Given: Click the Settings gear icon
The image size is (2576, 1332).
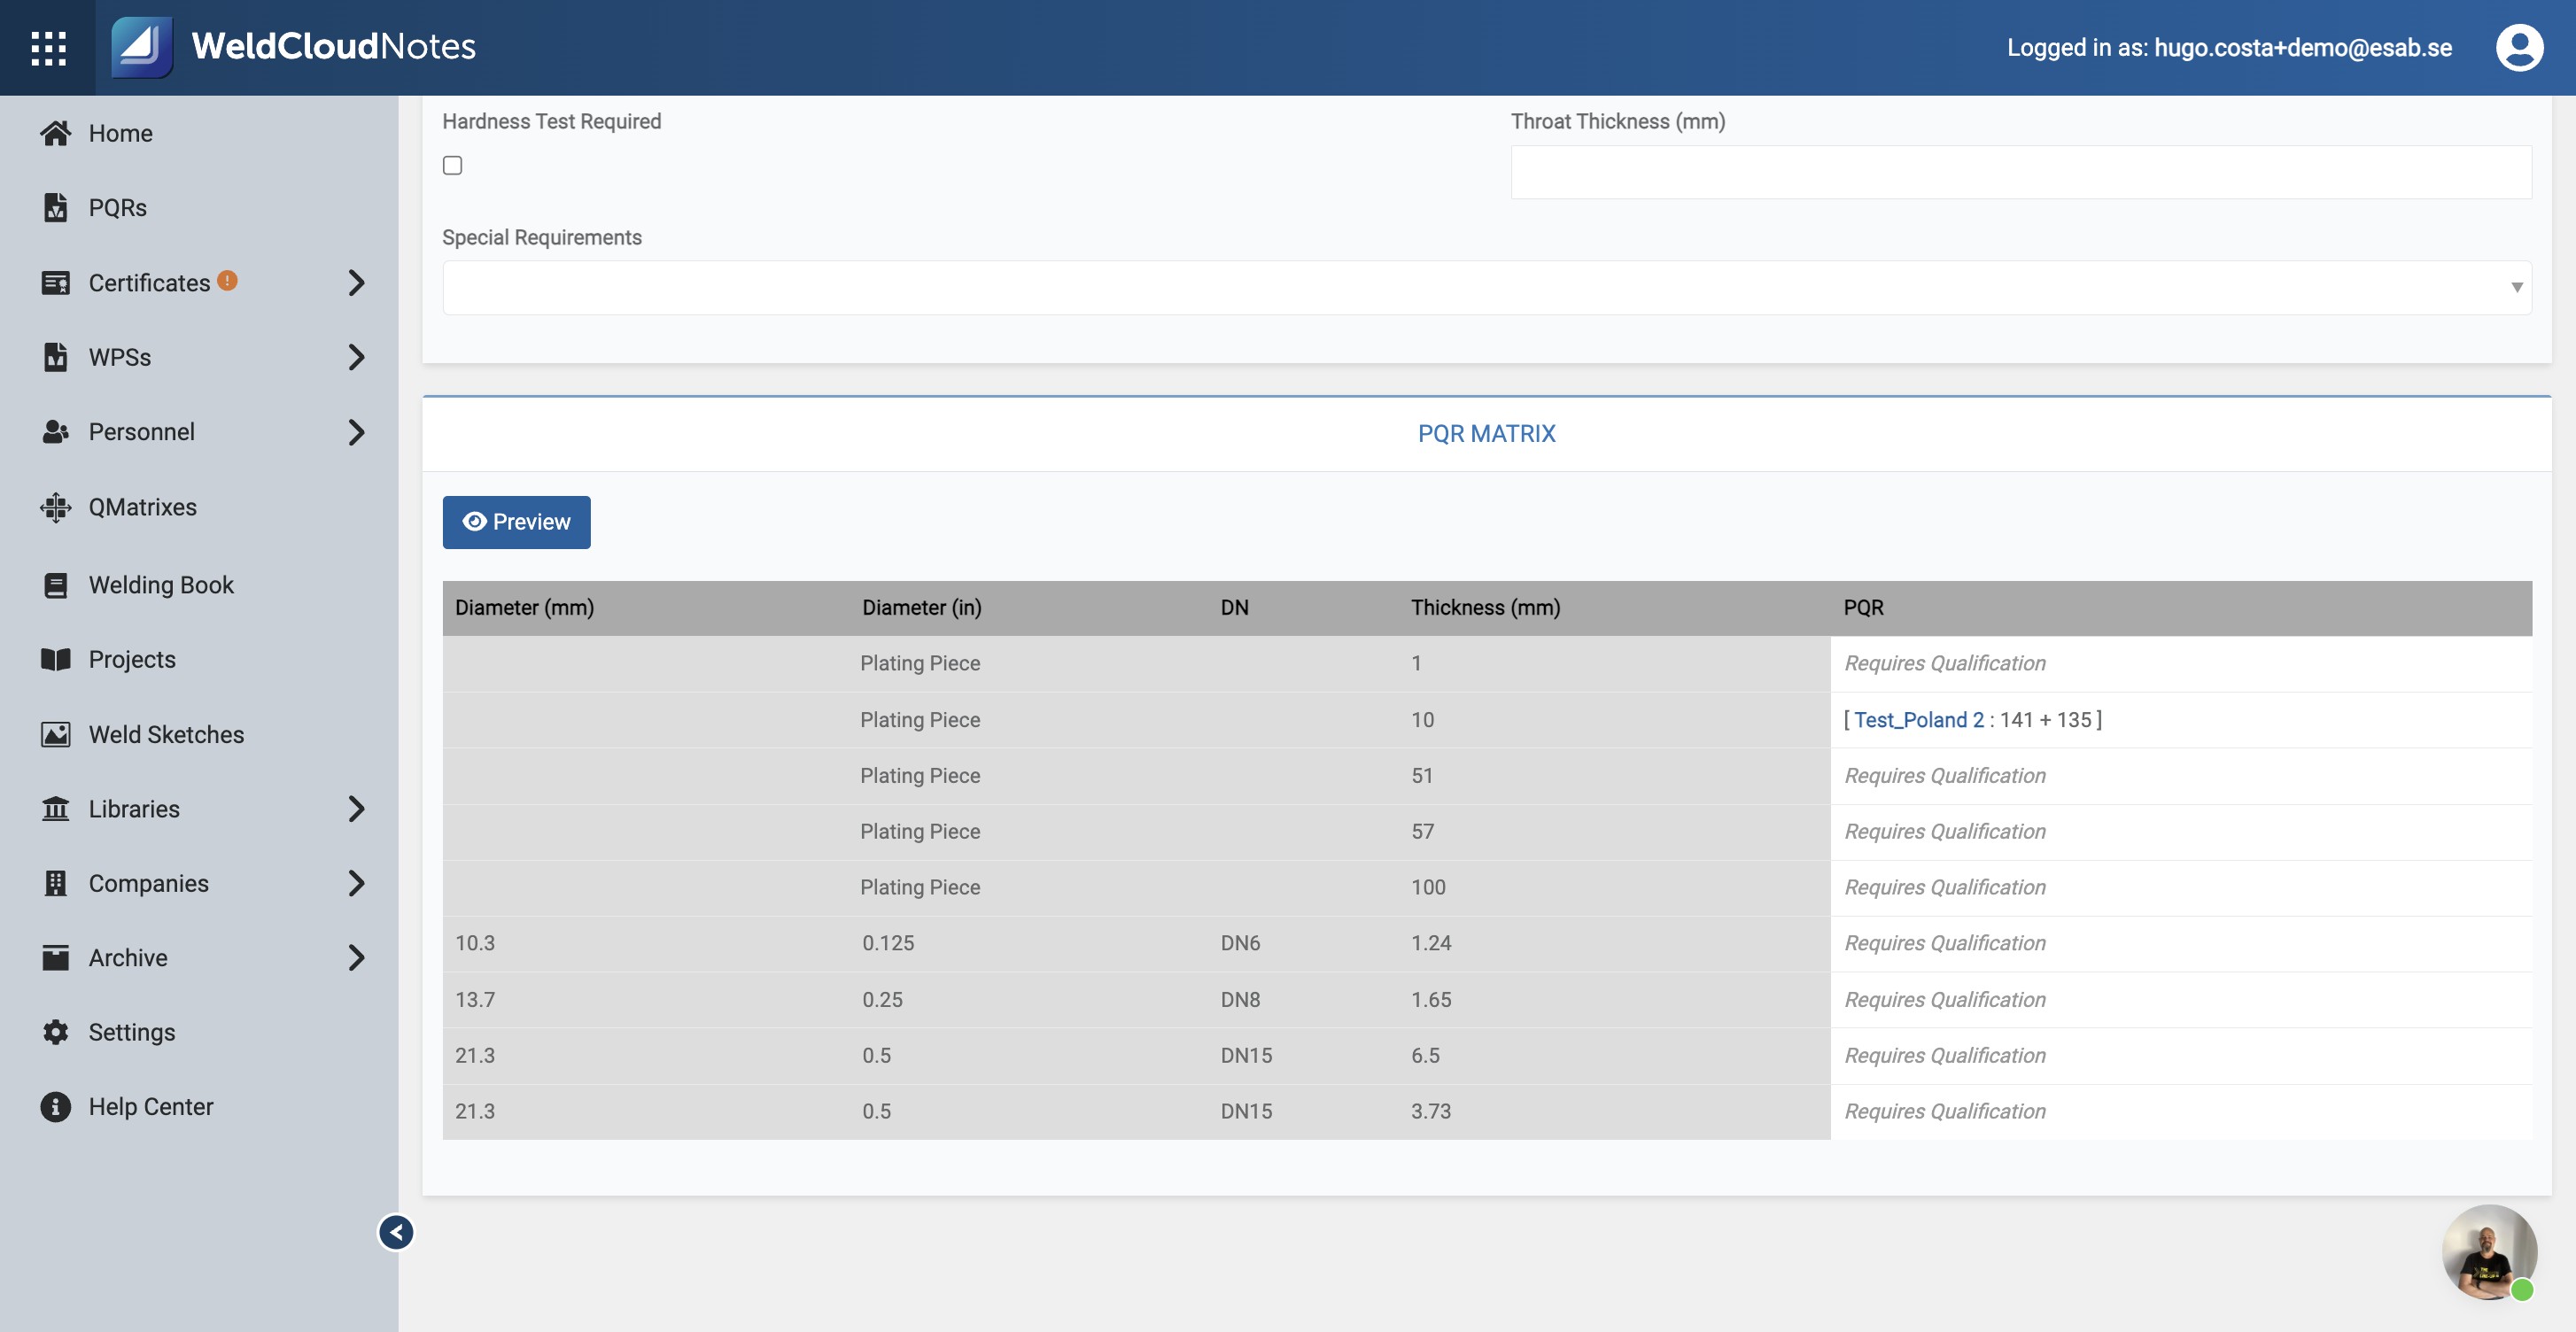Looking at the screenshot, I should (56, 1032).
